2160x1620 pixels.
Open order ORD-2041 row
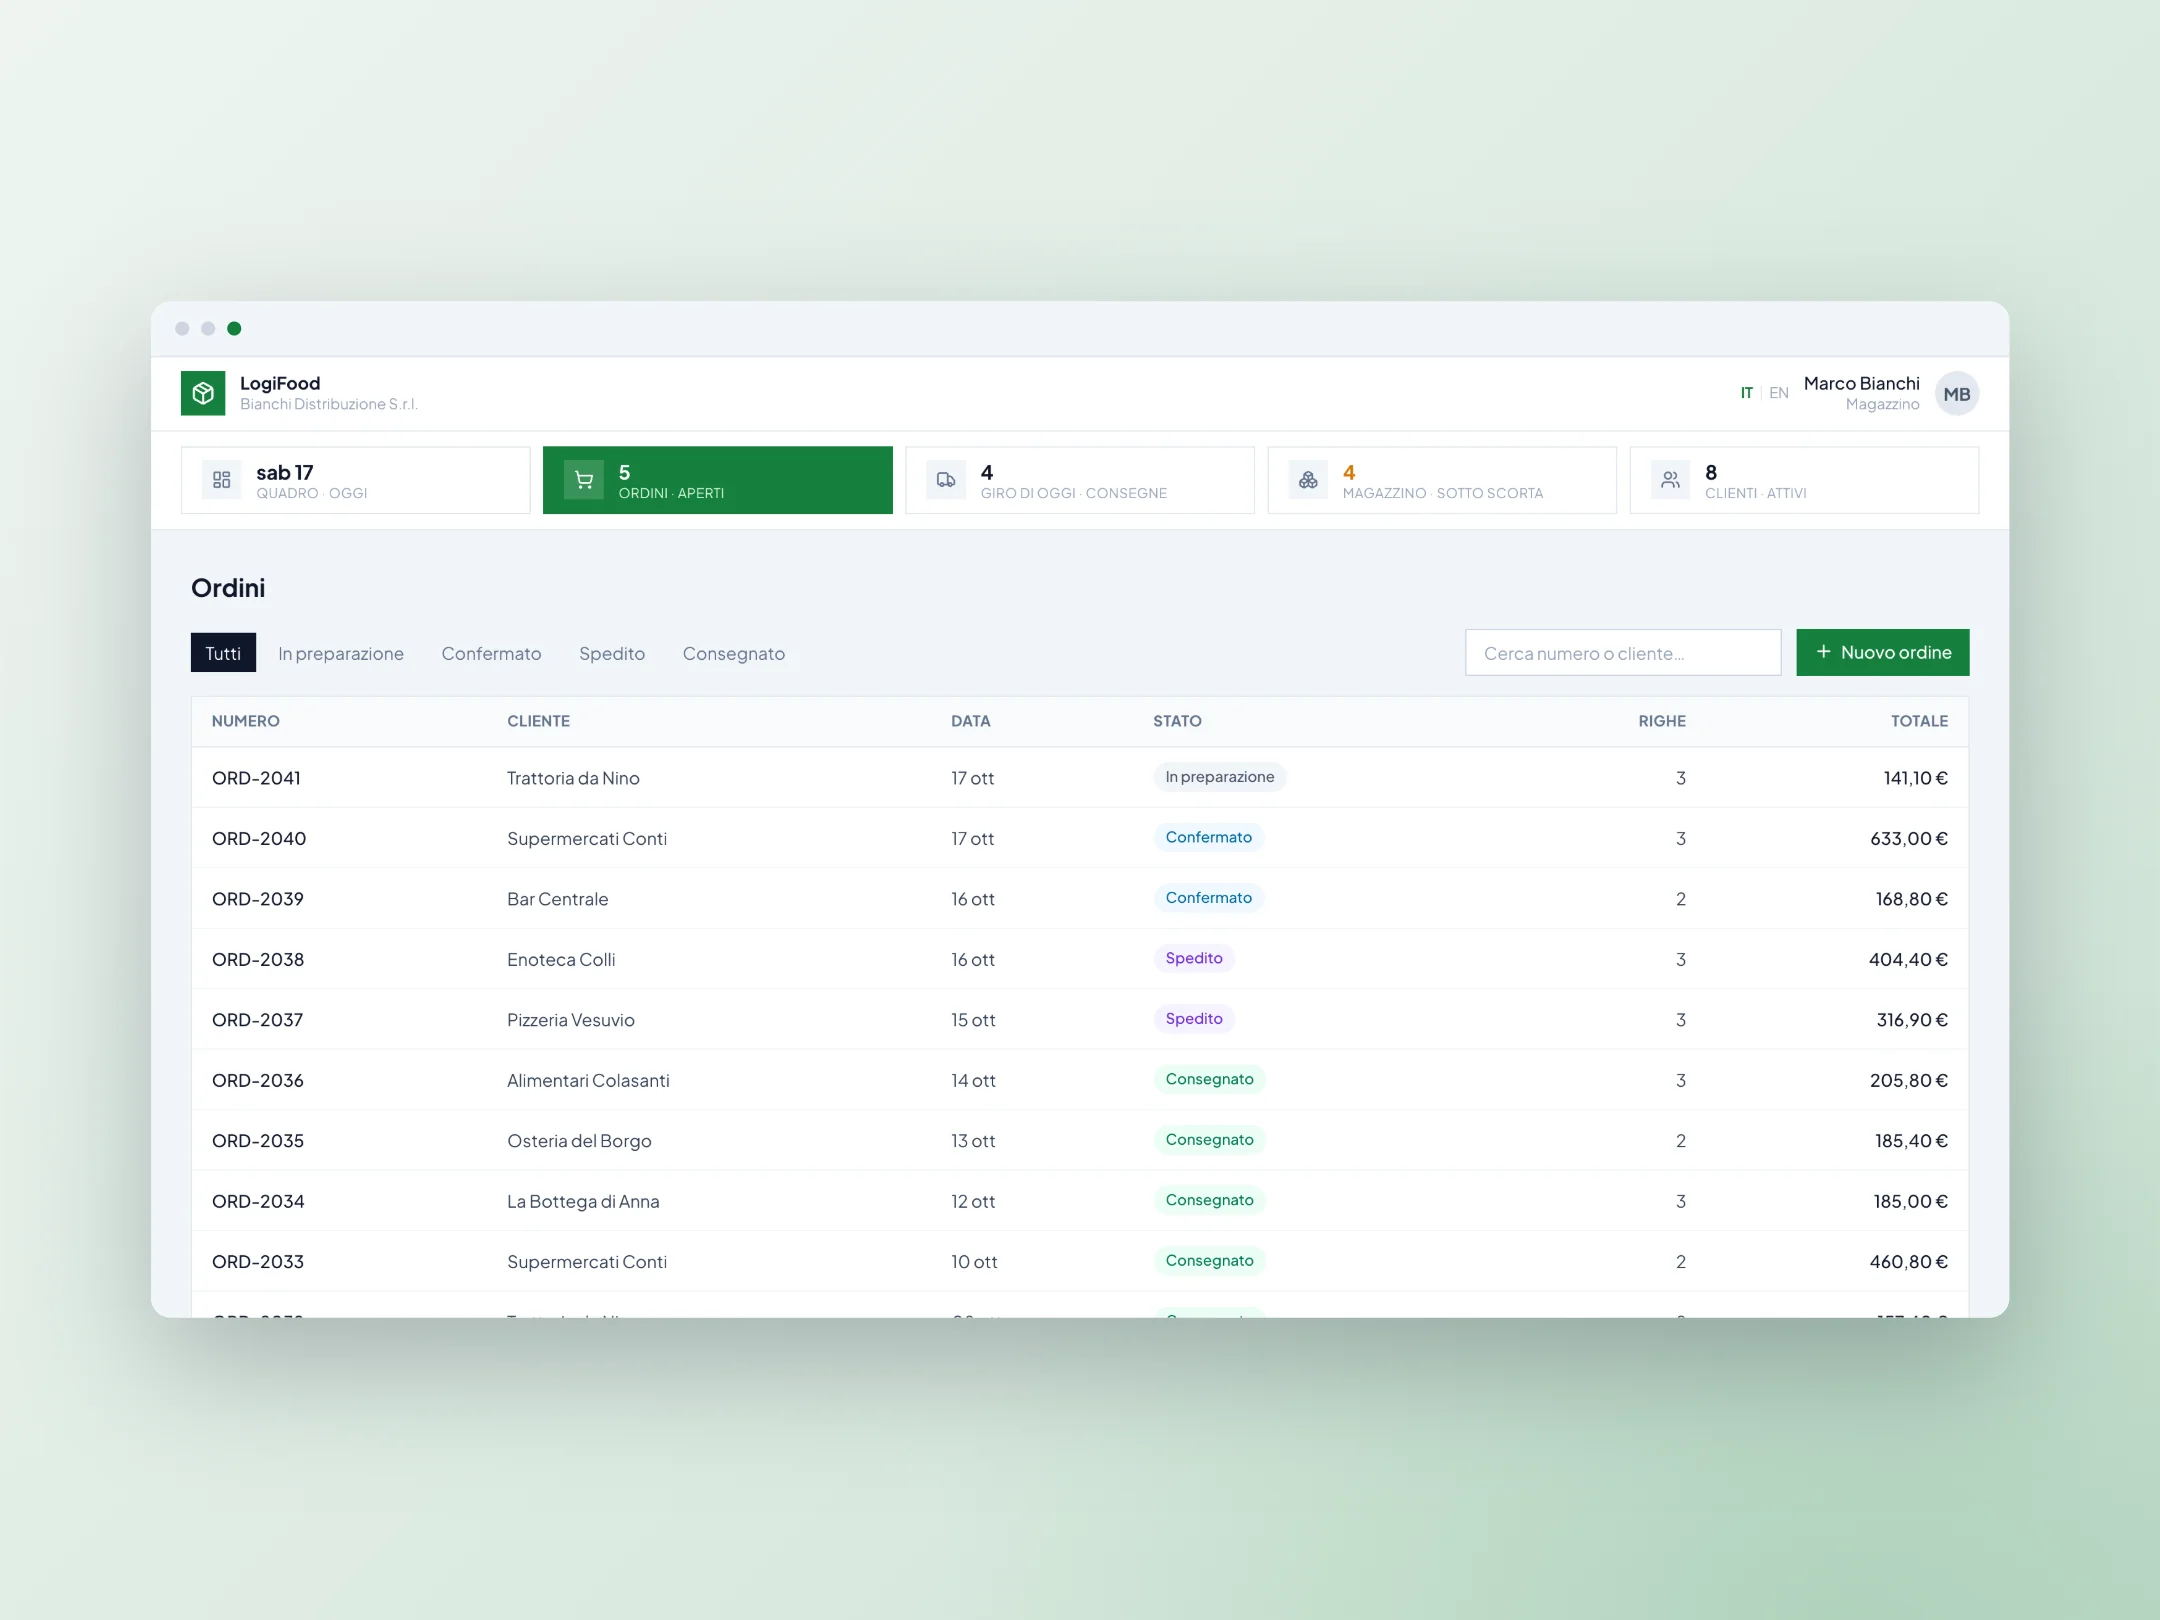[x=1080, y=777]
